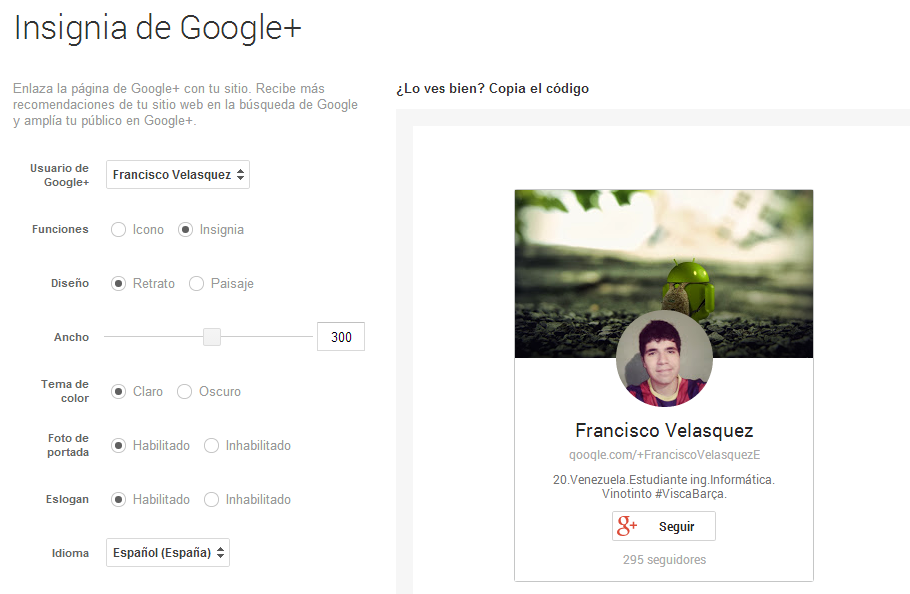Select the Claro color theme
The width and height of the screenshot is (910, 594).
coord(119,391)
